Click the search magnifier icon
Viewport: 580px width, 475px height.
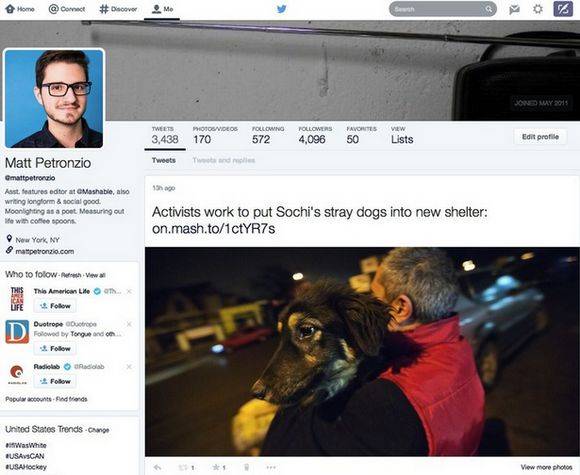point(489,9)
